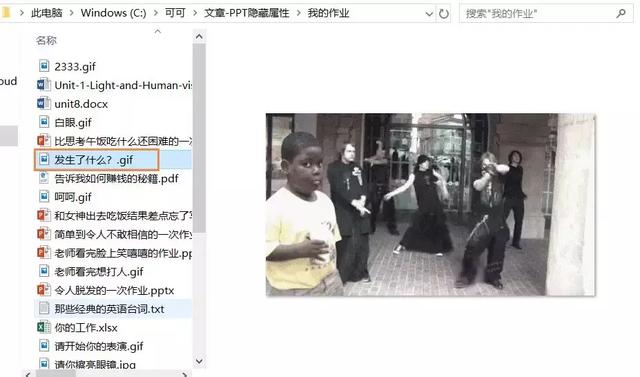Expand the address bar history dropdown
The height and width of the screenshot is (377, 640).
coord(429,14)
